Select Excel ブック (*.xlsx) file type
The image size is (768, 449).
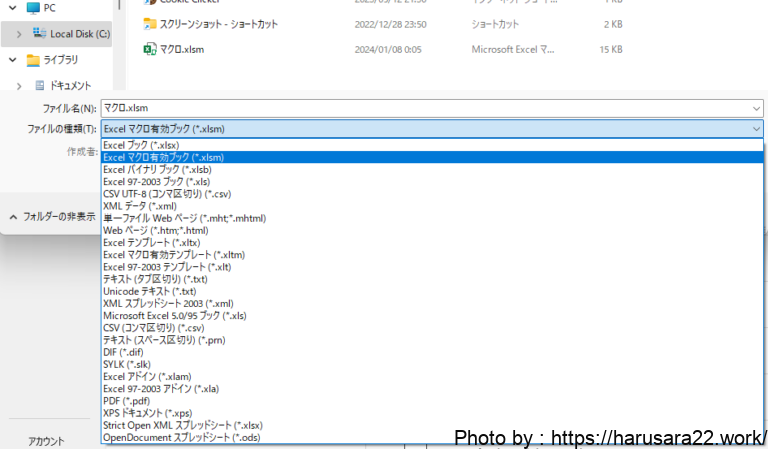(141, 145)
